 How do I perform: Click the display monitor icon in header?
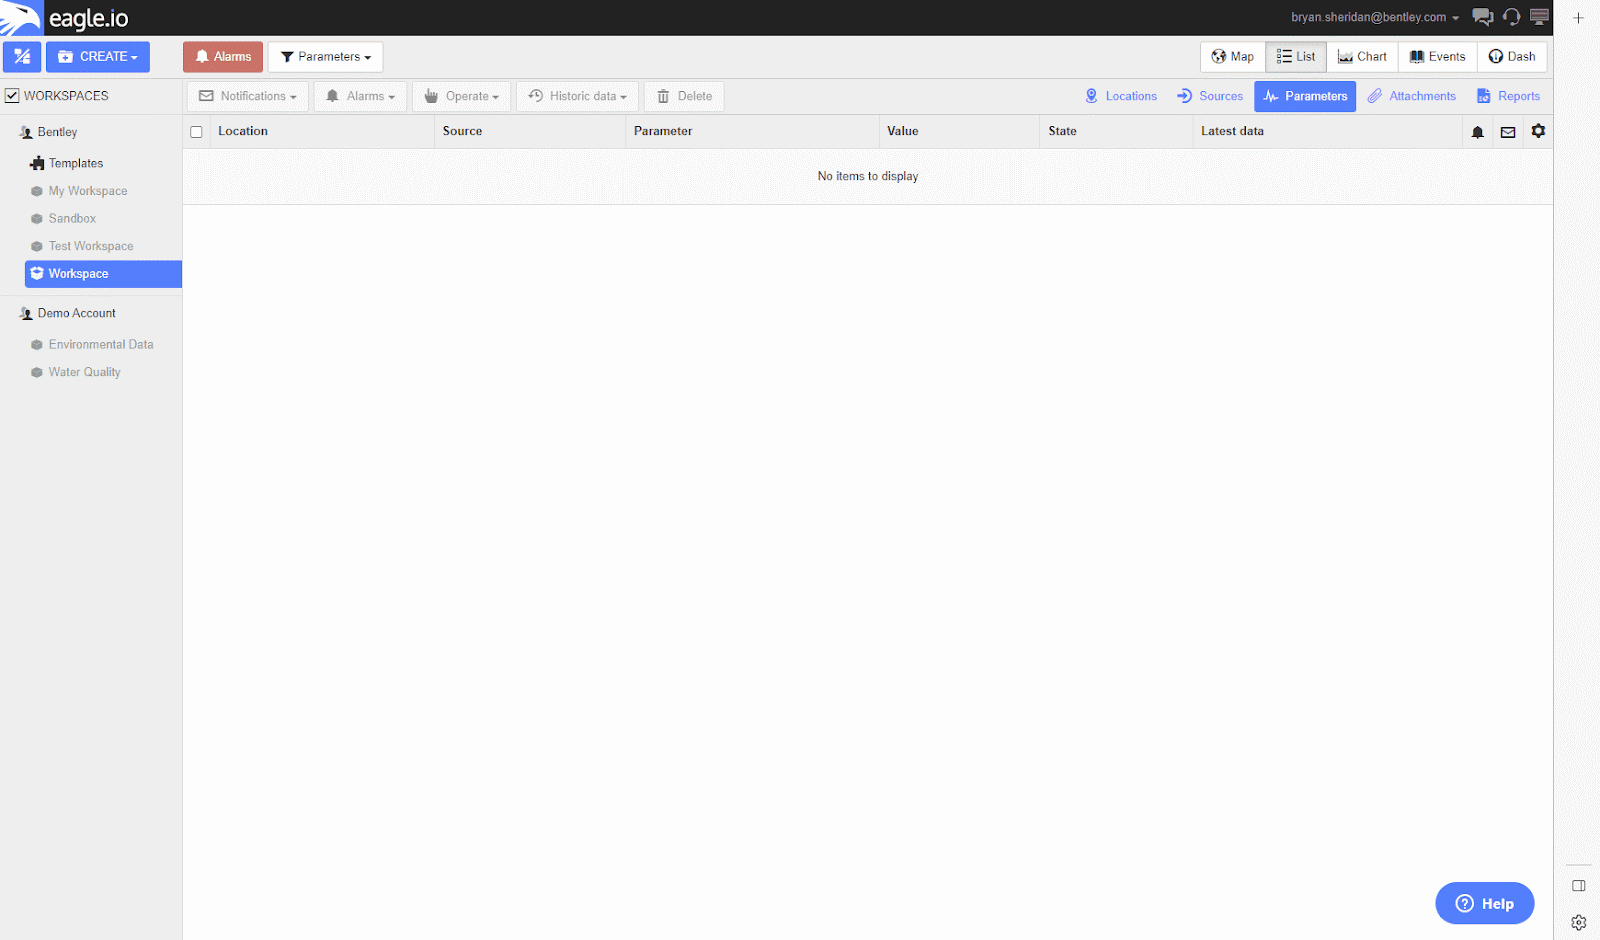(x=1539, y=17)
